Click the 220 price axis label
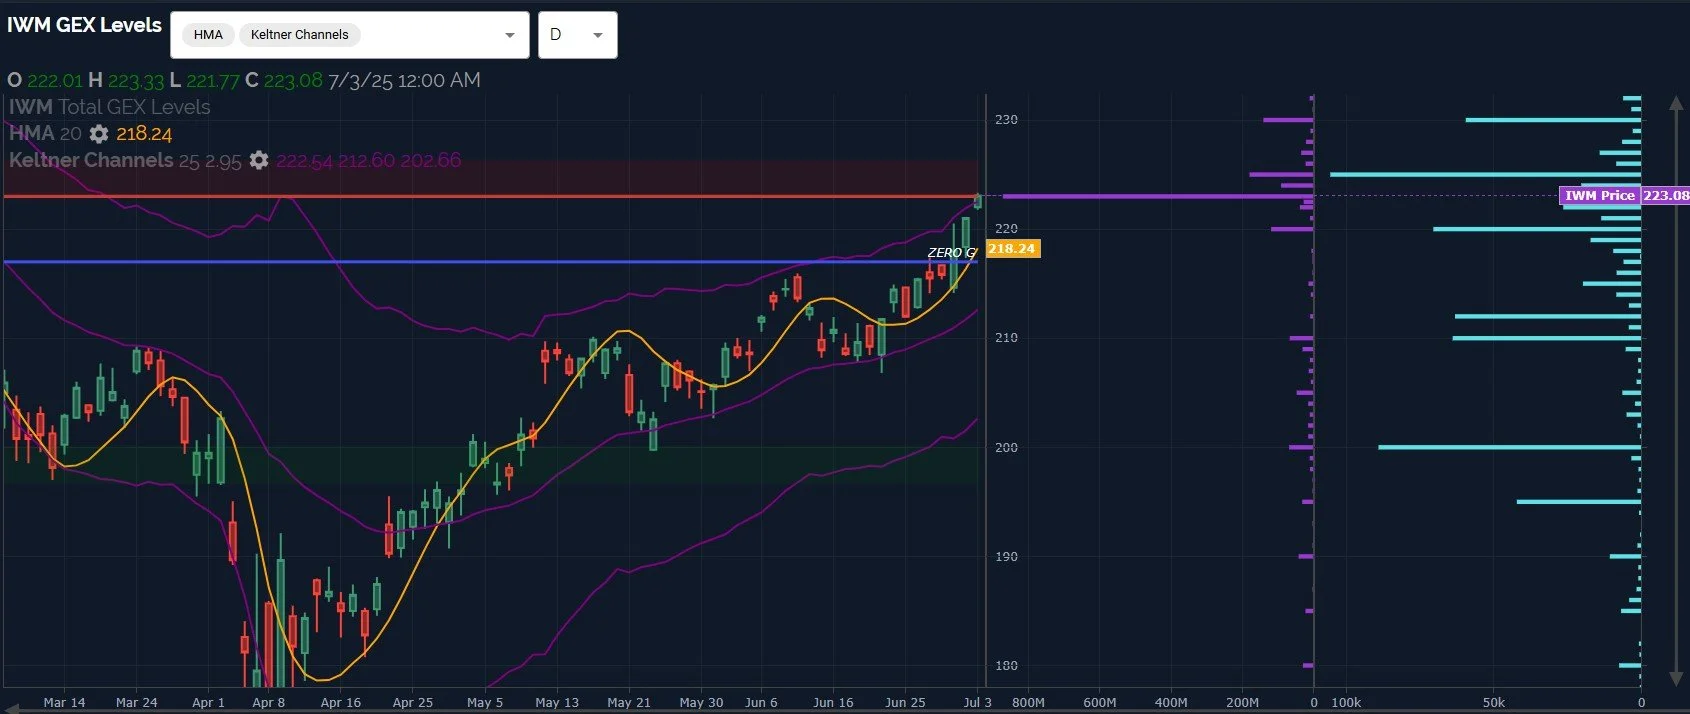Image resolution: width=1690 pixels, height=714 pixels. 1006,229
